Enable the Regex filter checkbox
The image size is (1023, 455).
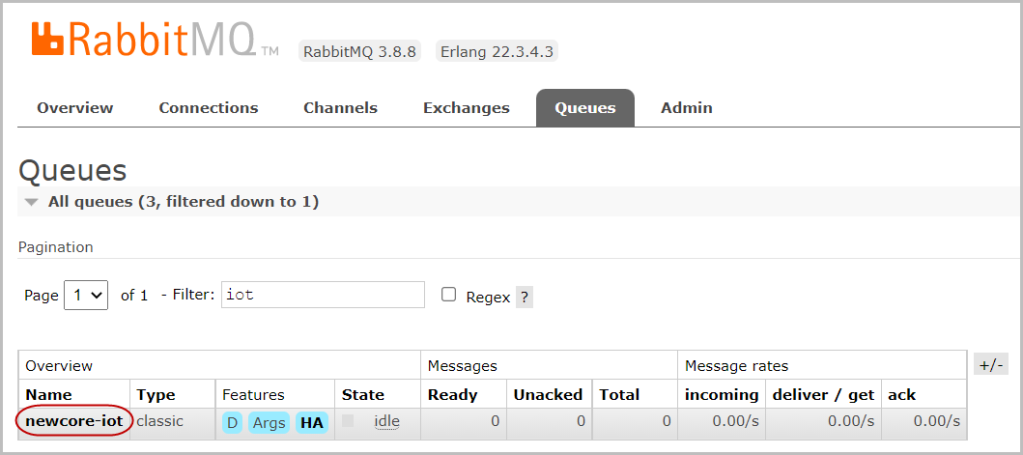click(449, 295)
